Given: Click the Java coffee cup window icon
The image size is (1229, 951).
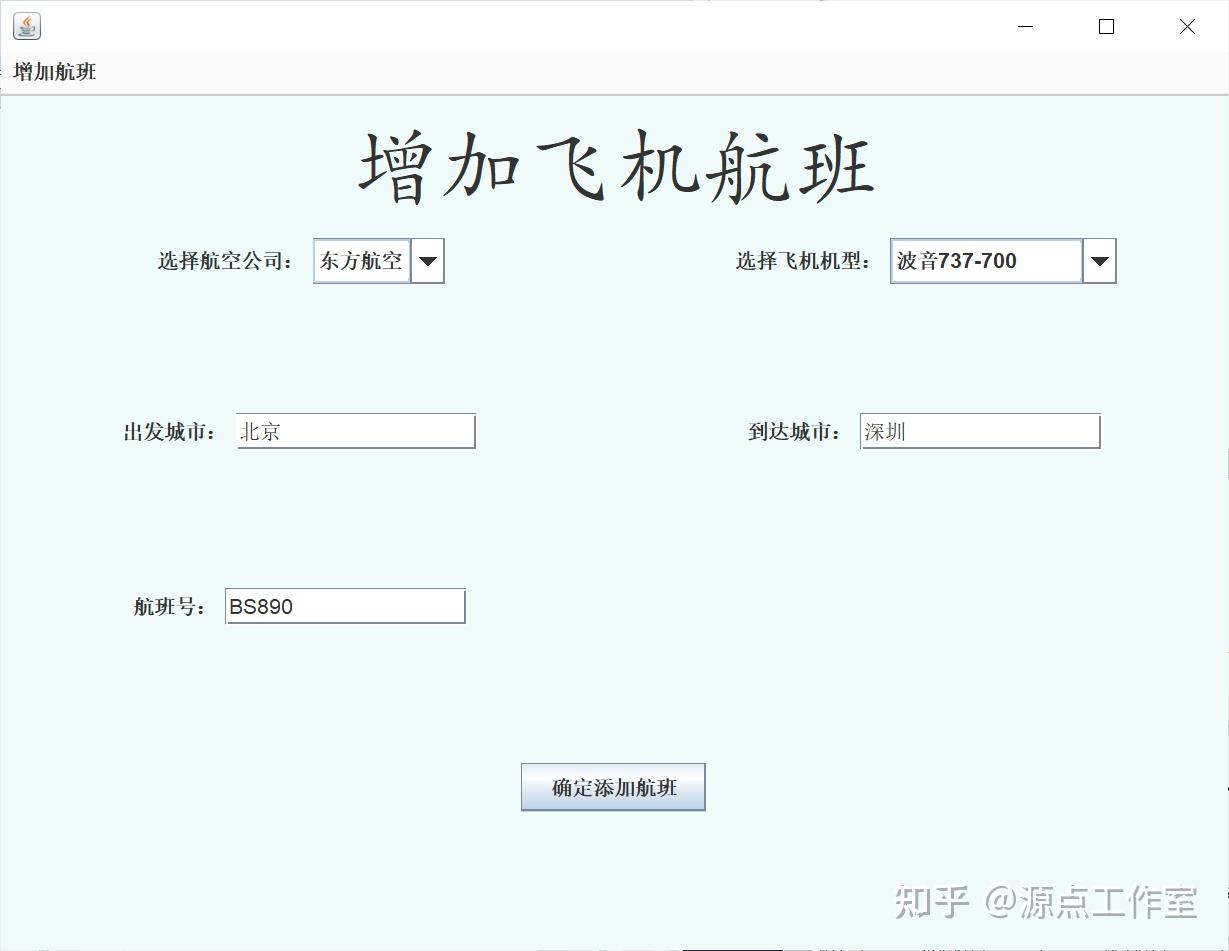Looking at the screenshot, I should 27,26.
